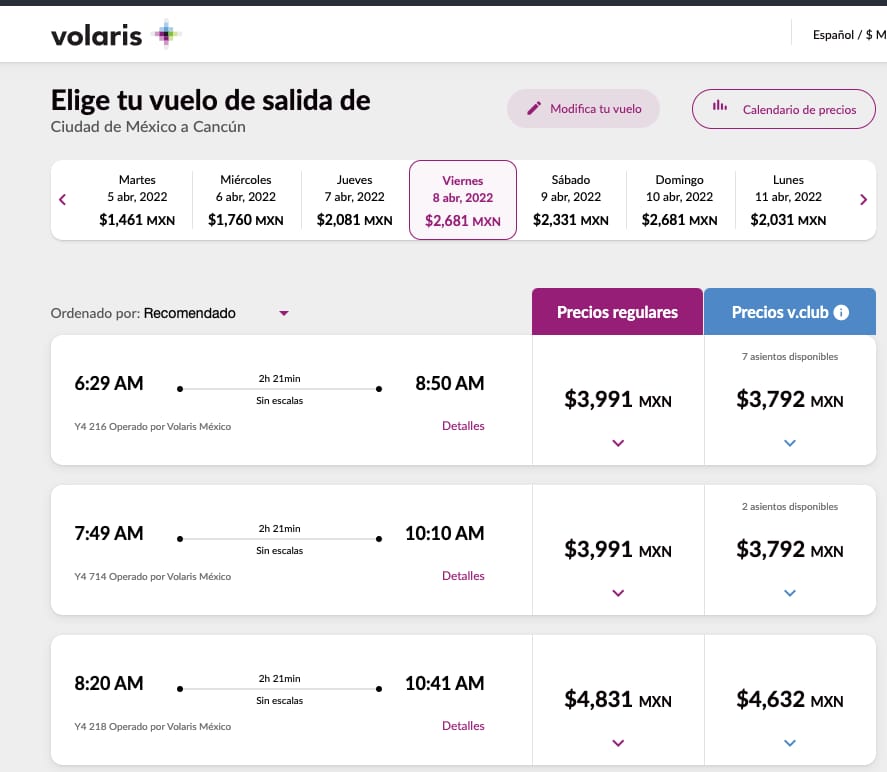Click pencil icon in Modifica tu vuelo

(x=534, y=108)
